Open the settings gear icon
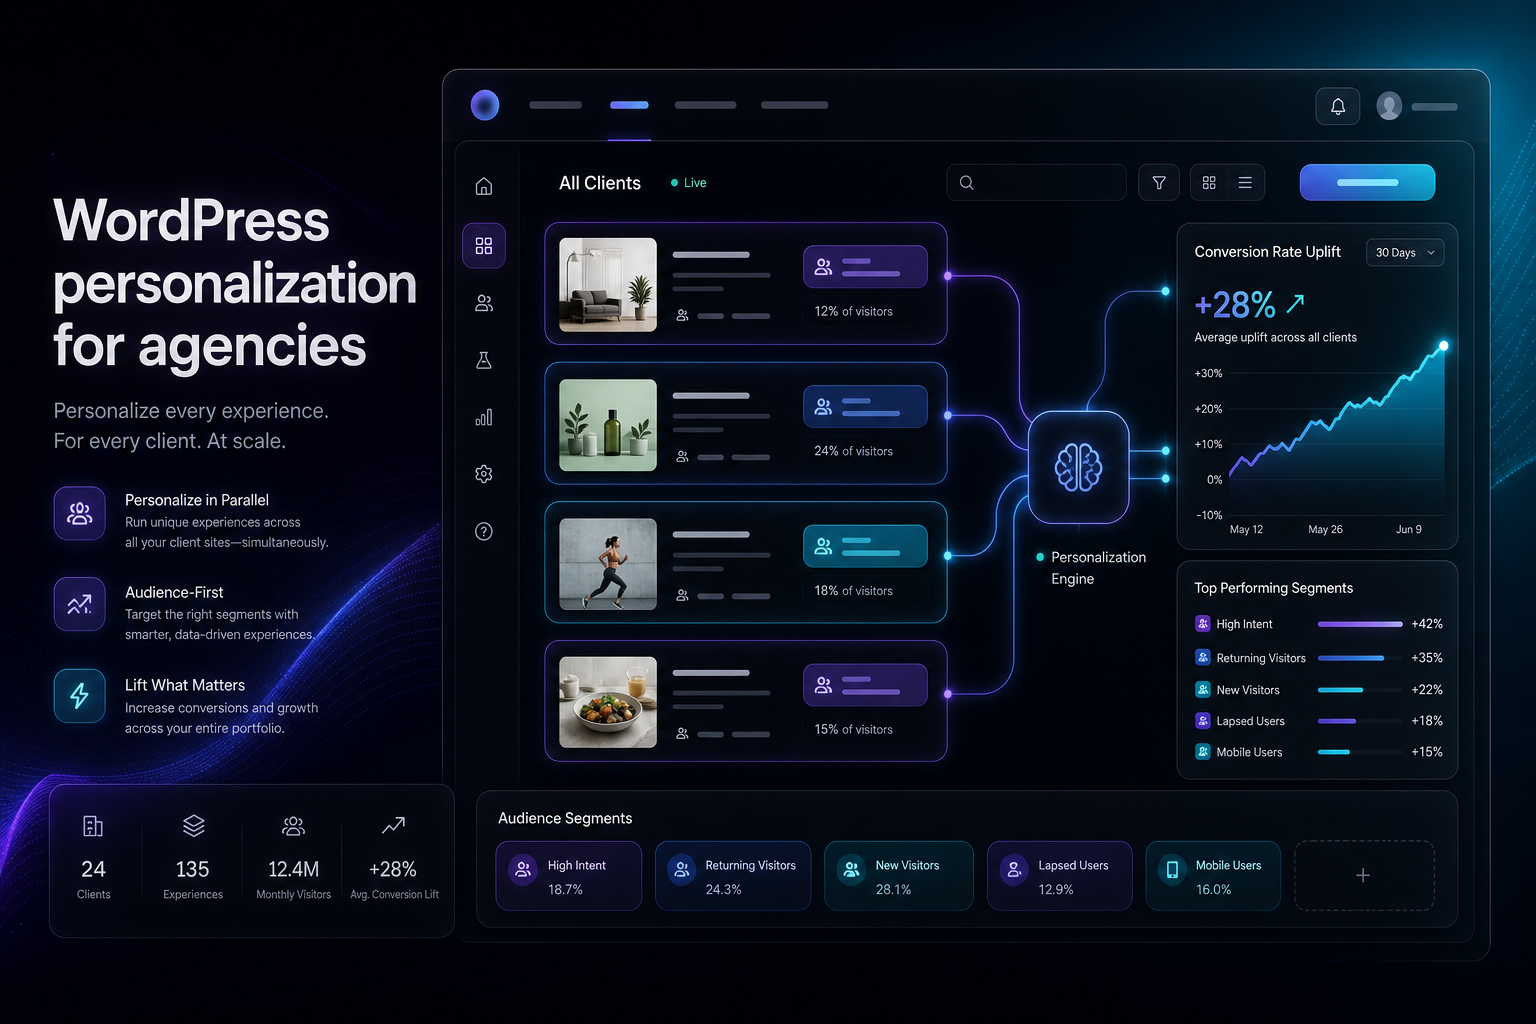Screen dimensions: 1536x1024 pyautogui.click(x=484, y=474)
